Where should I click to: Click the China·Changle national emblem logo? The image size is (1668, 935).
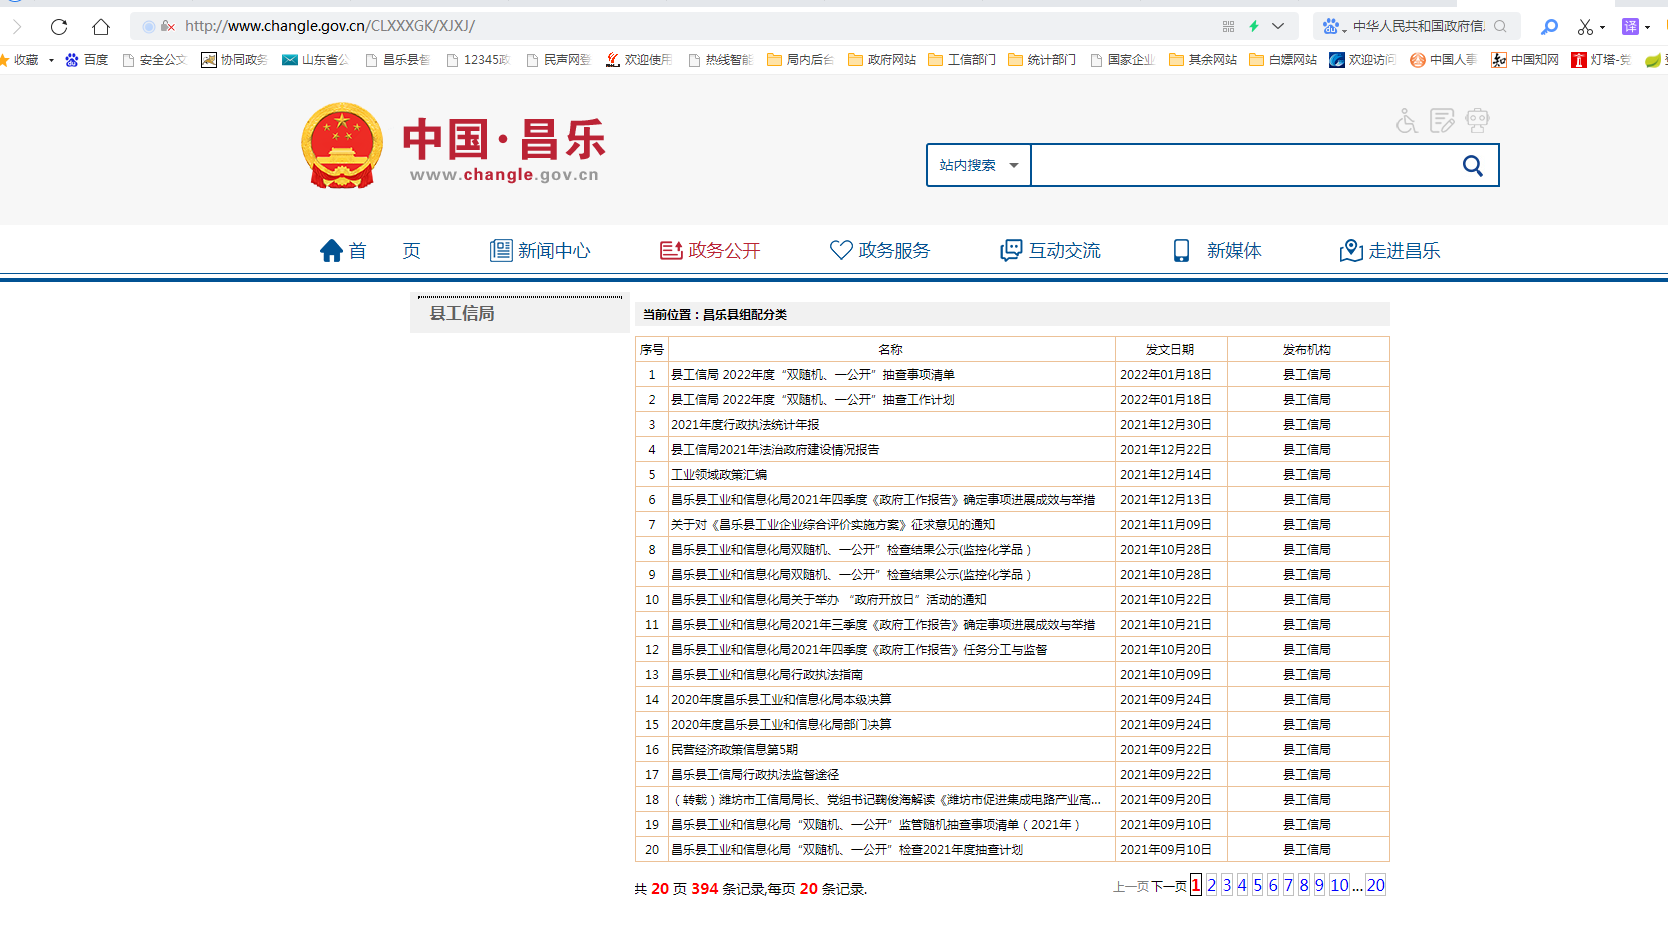click(x=342, y=146)
